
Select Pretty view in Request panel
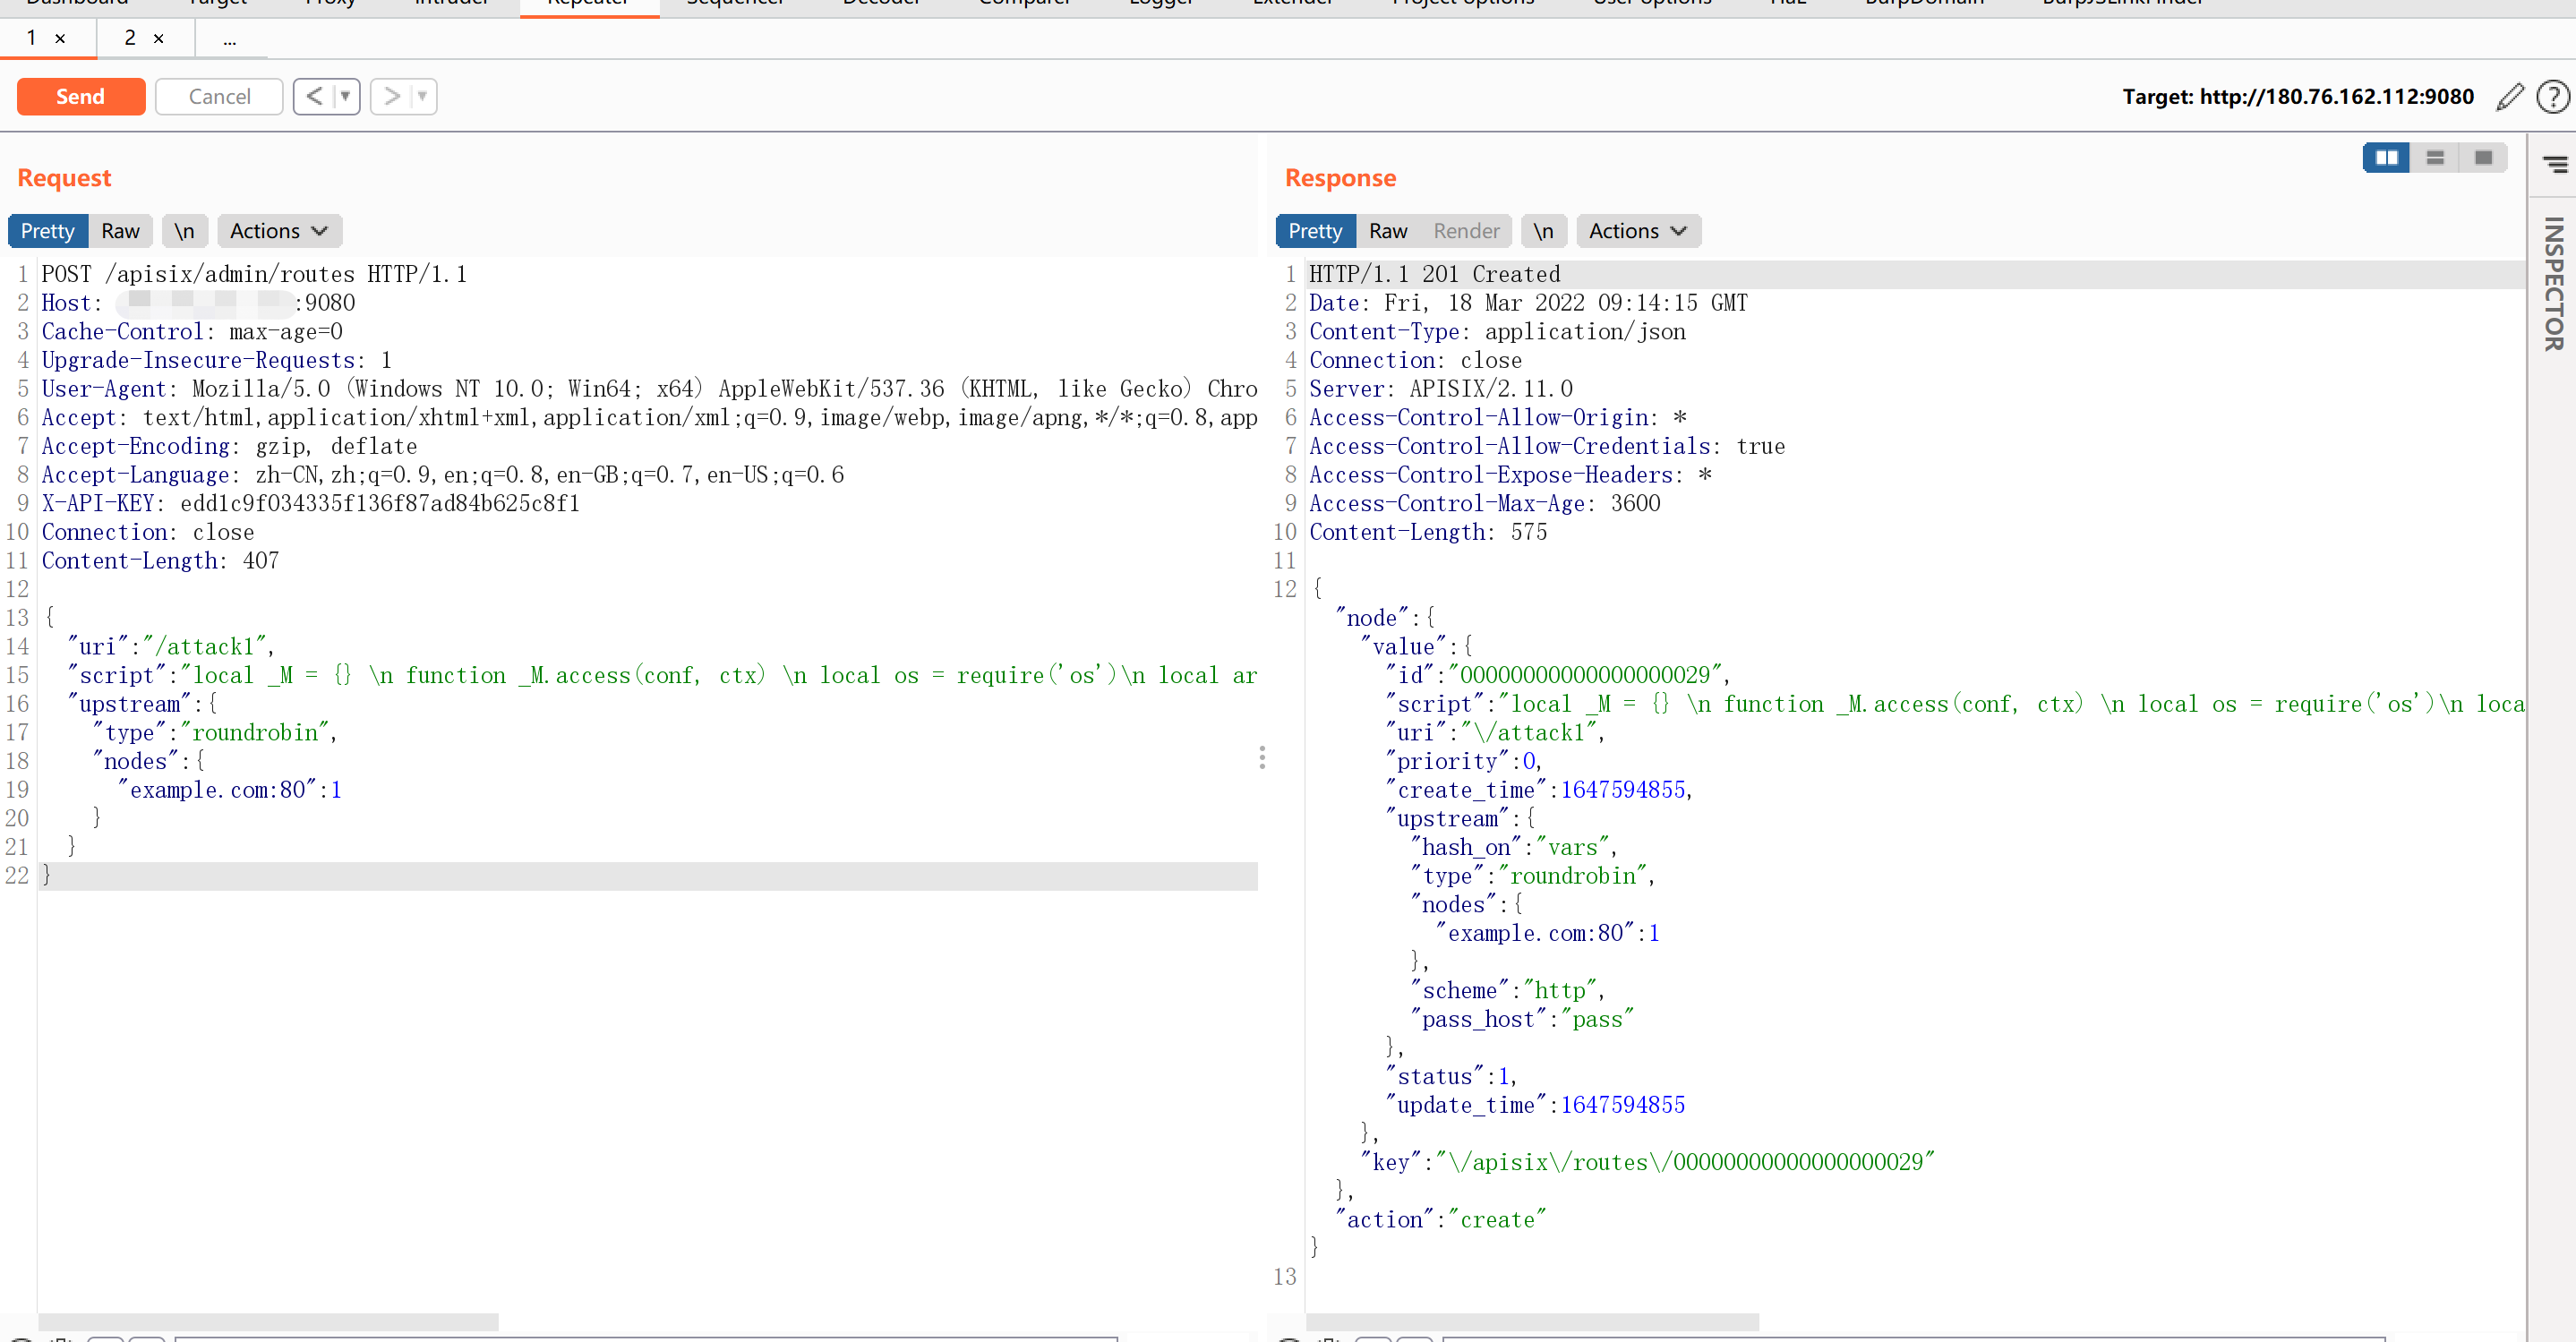tap(48, 231)
